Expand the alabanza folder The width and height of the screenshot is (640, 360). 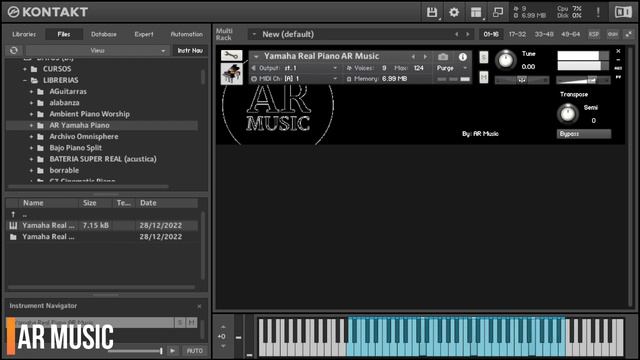[x=31, y=103]
